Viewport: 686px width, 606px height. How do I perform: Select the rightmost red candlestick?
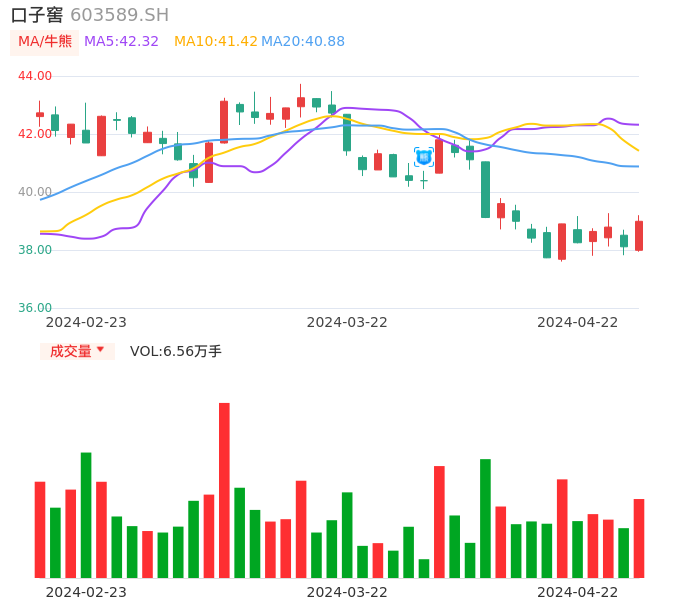(639, 236)
